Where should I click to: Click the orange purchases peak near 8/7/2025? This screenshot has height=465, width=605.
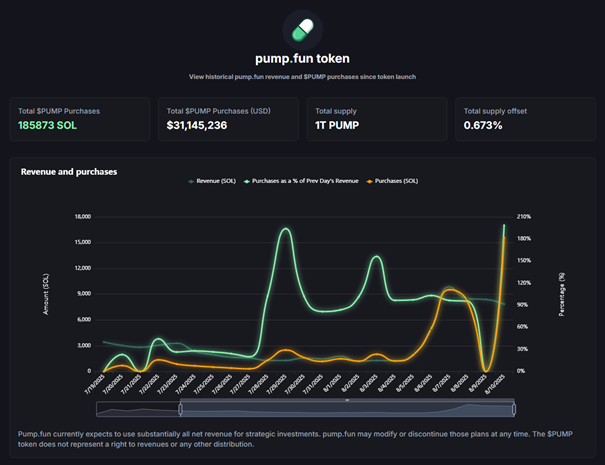450,289
